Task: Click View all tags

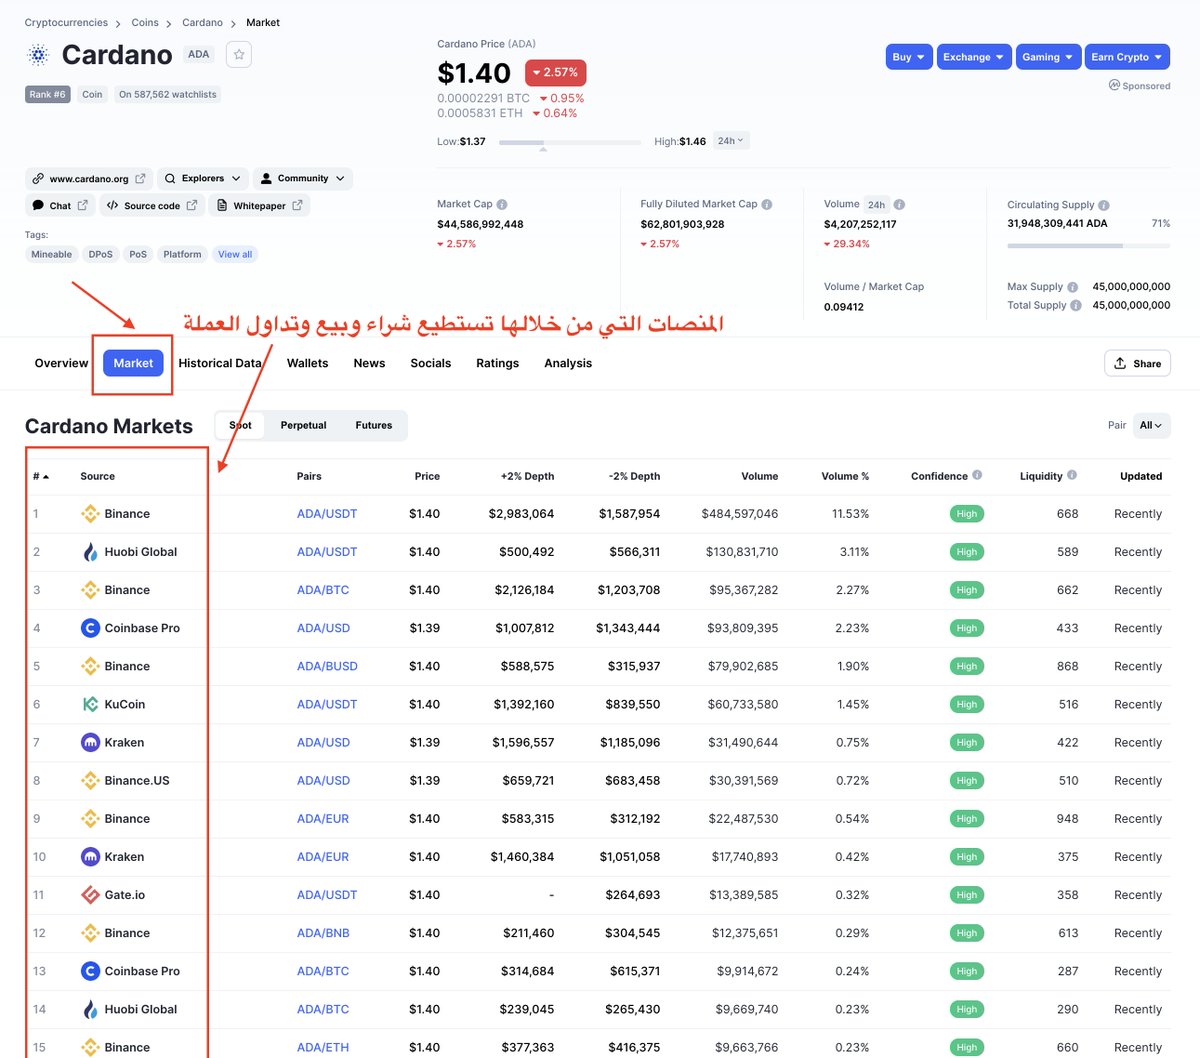Action: coord(235,254)
